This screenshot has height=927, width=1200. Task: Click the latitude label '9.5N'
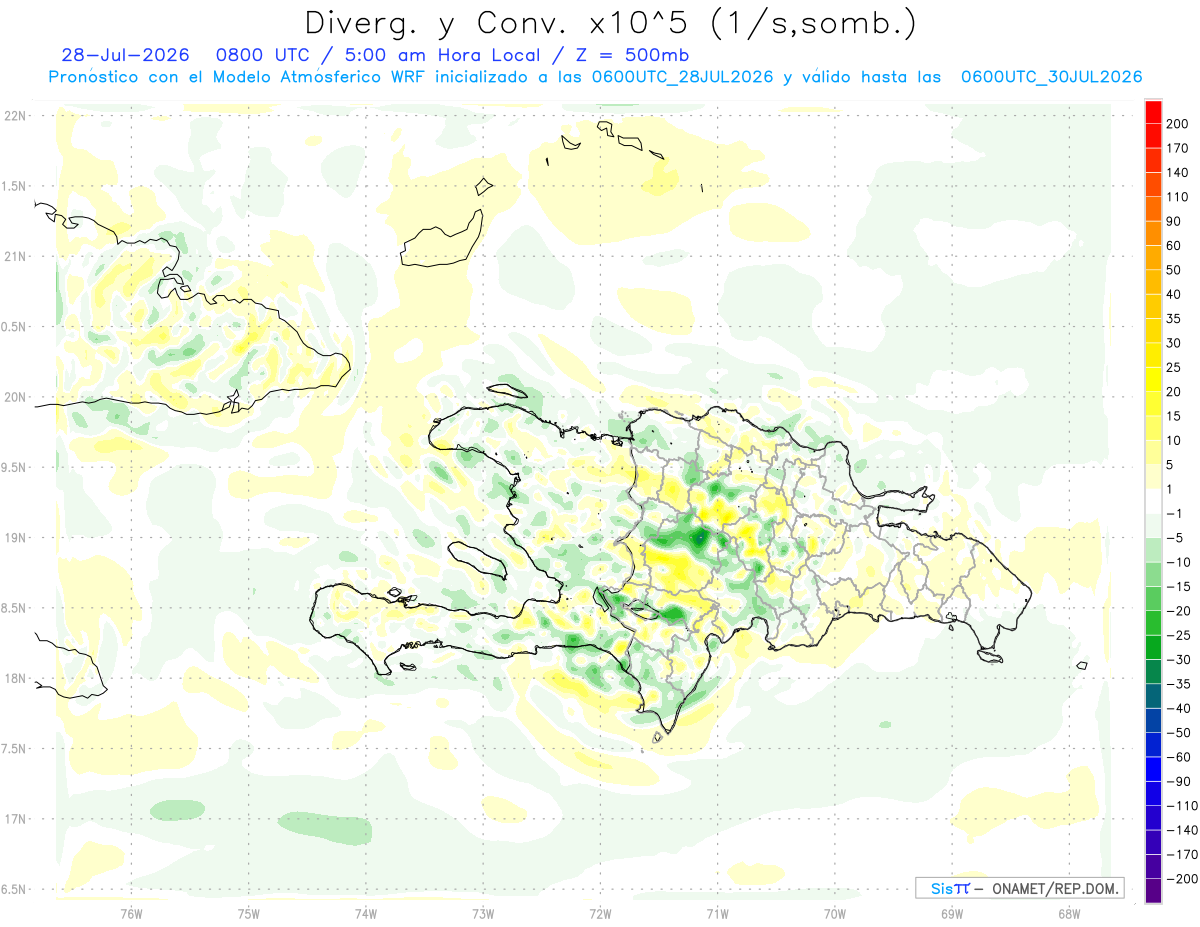click(x=15, y=467)
